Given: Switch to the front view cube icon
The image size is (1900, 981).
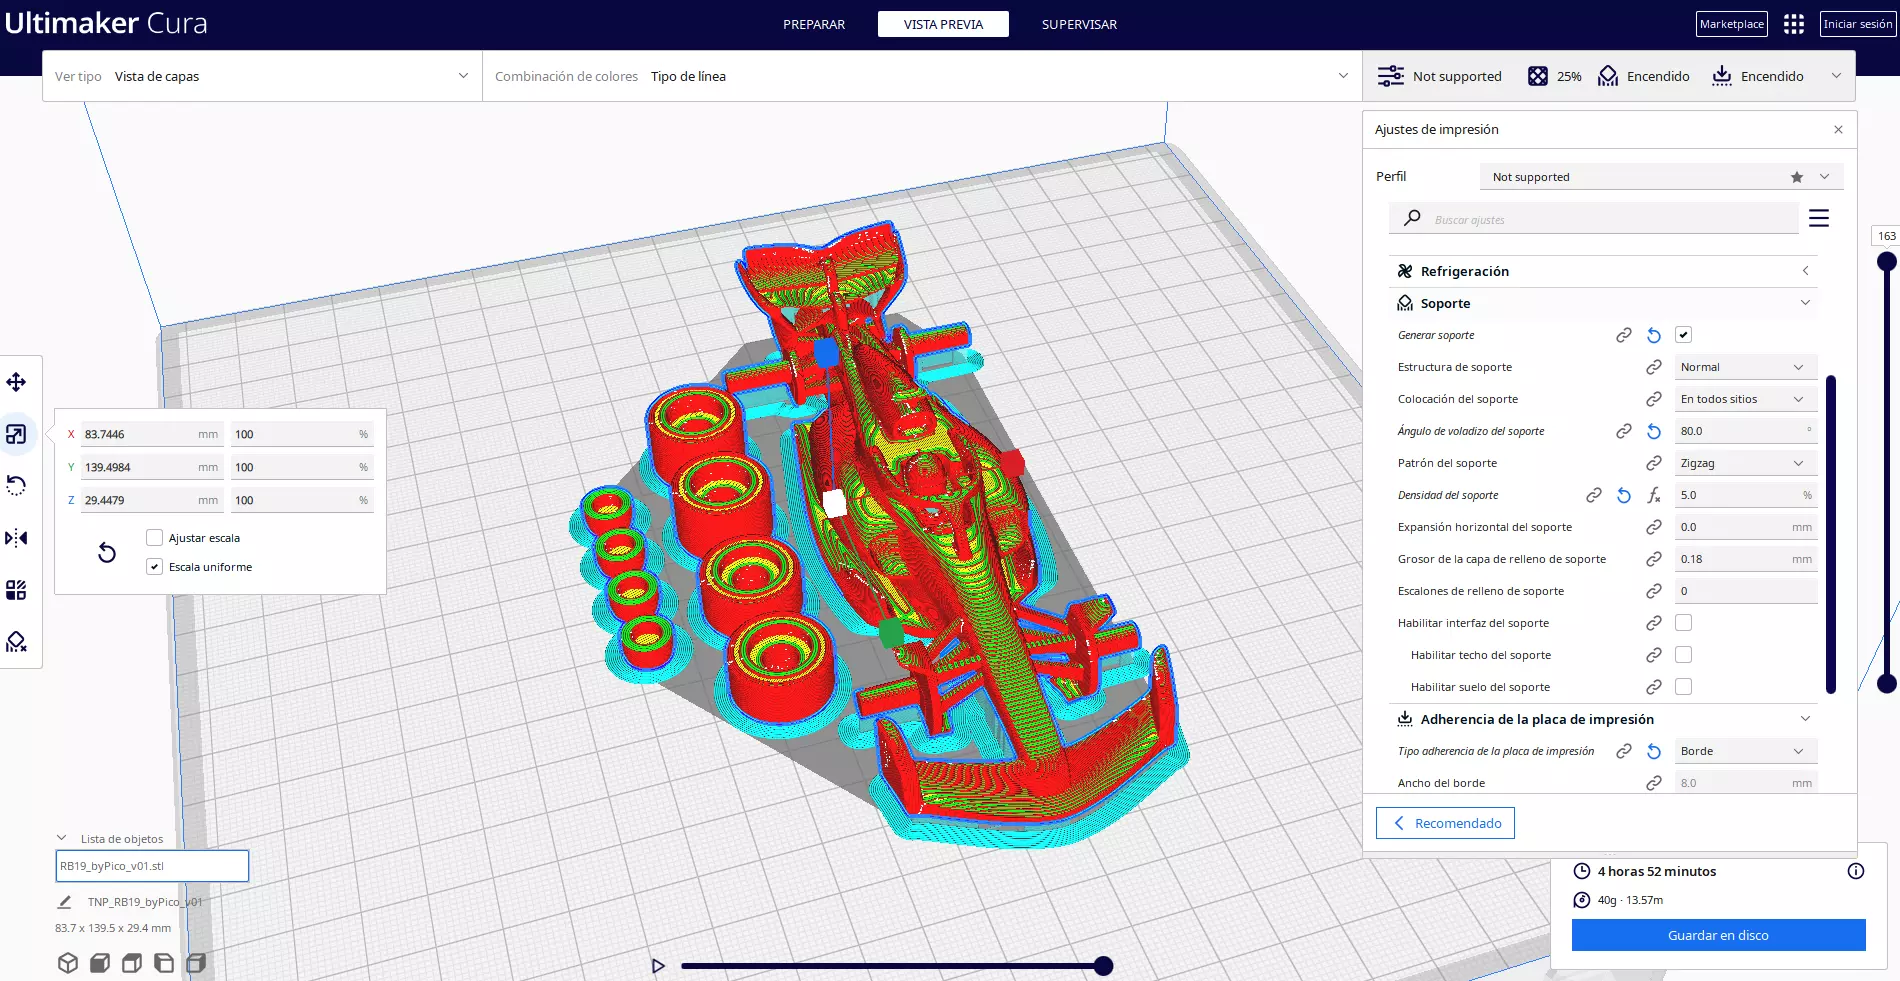Looking at the screenshot, I should click(100, 963).
